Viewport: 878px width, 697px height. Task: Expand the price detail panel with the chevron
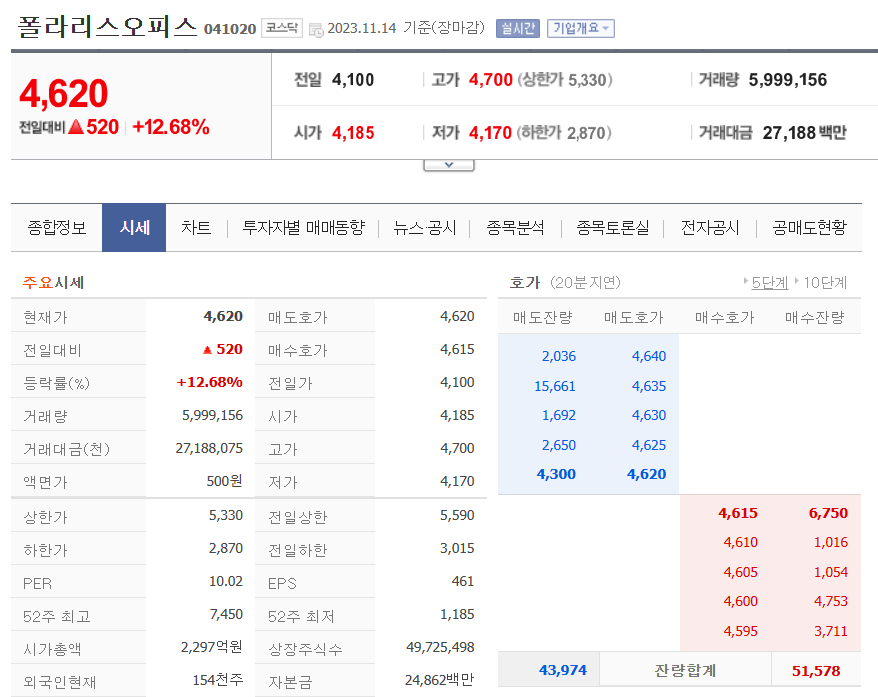click(x=447, y=165)
